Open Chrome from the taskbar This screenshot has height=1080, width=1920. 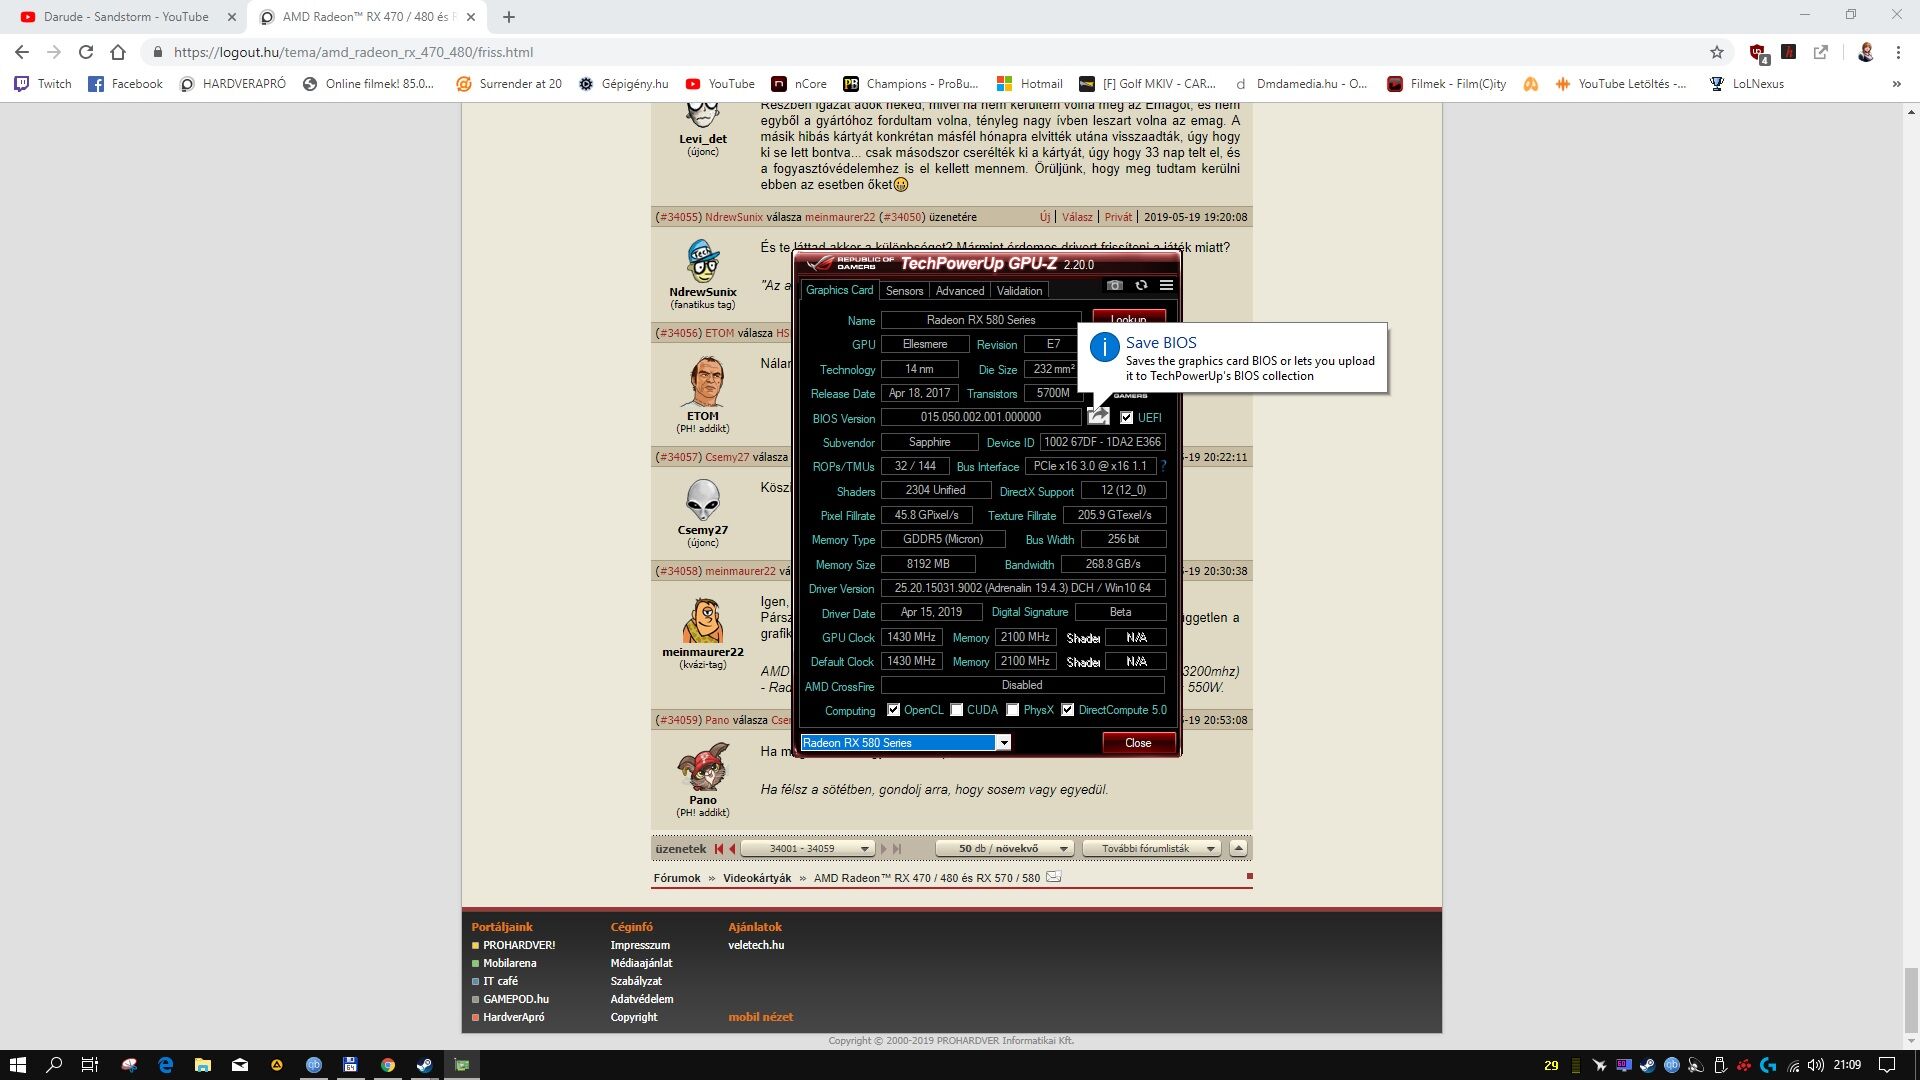(x=387, y=1065)
